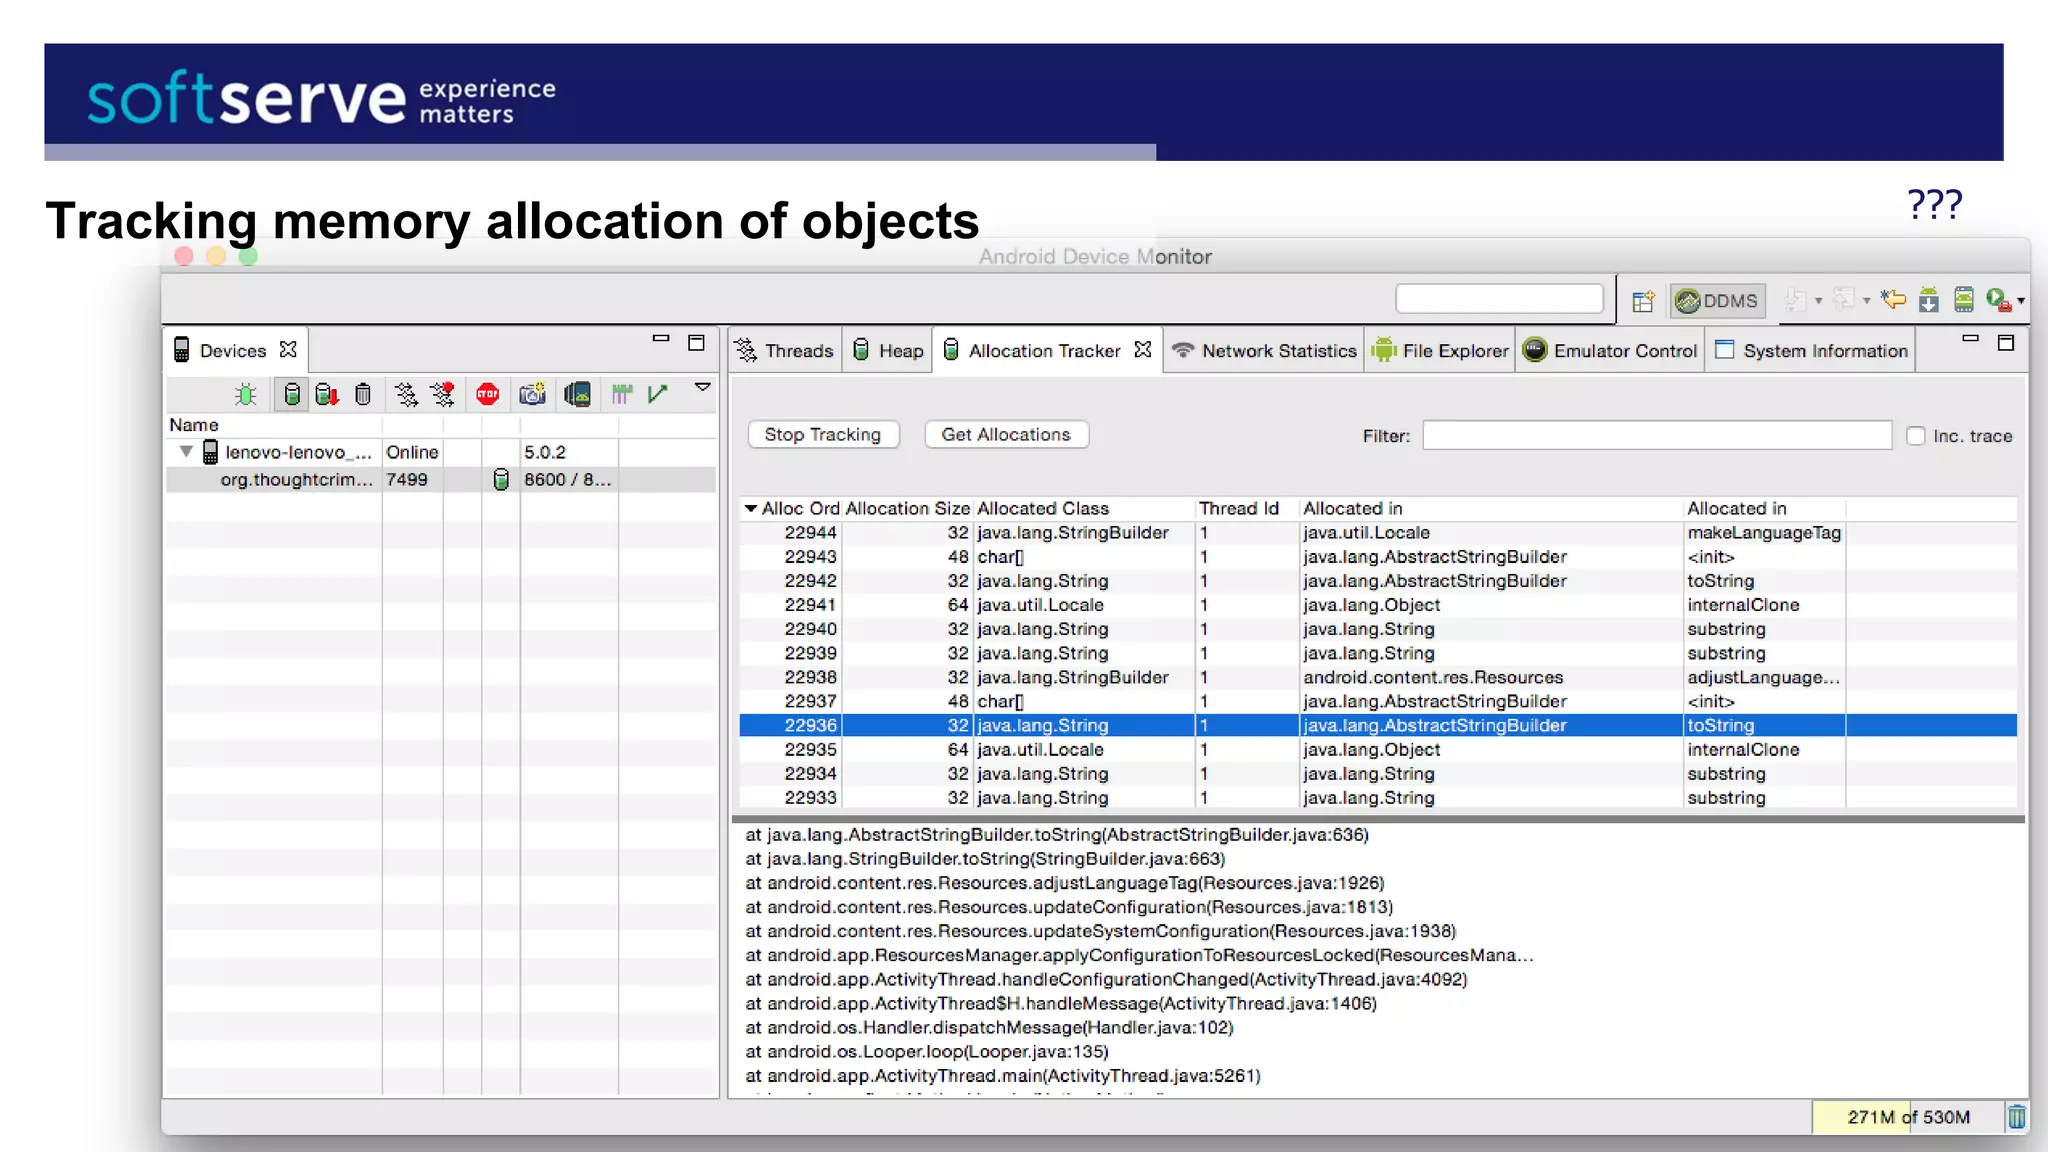Screen dimensions: 2048x1152
Task: Click the heap icon in the org.thoughtcrim row
Action: 501,480
